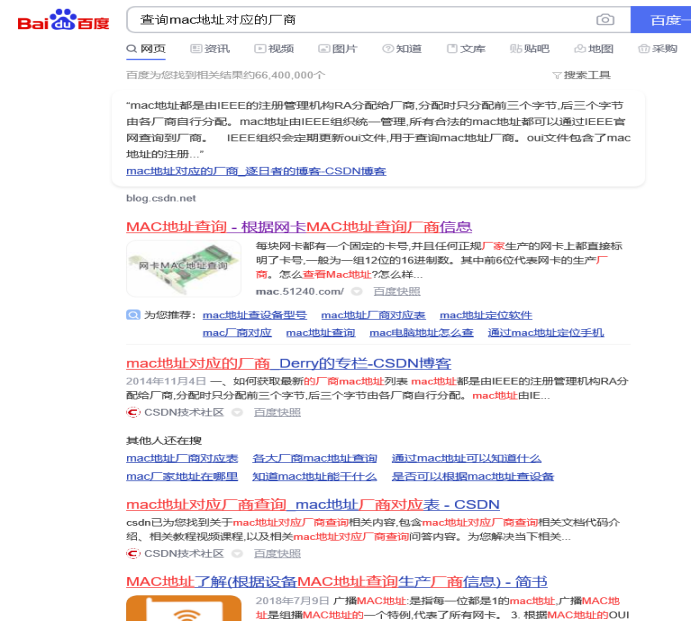The width and height of the screenshot is (692, 621).
Task: Expand dropdown arrow under the Derry的专栏 result
Action: pyautogui.click(x=237, y=412)
